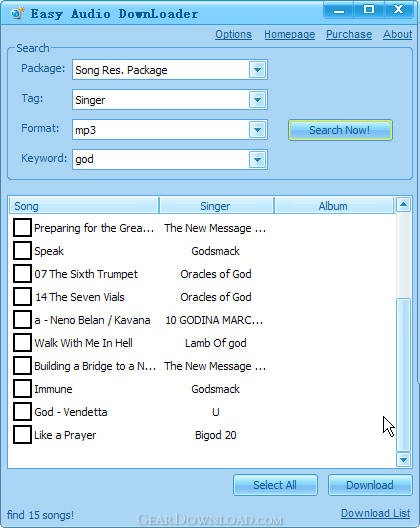Viewport: 420px width, 528px height.
Task: Check 'Building a Bridge to a N...' checkbox
Action: click(x=22, y=366)
